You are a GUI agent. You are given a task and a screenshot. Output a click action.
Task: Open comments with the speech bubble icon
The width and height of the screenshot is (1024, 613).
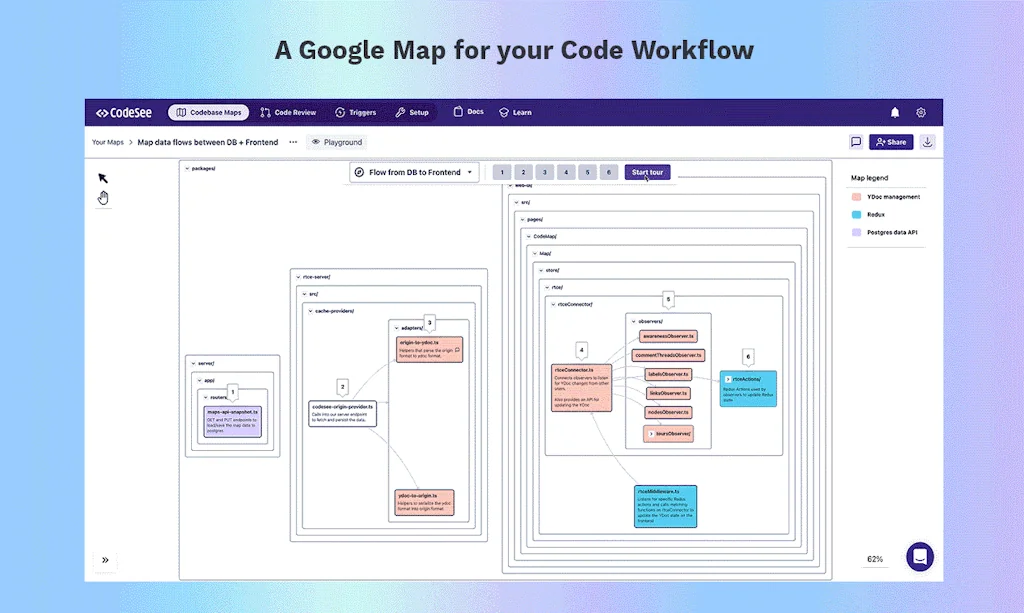(x=855, y=142)
